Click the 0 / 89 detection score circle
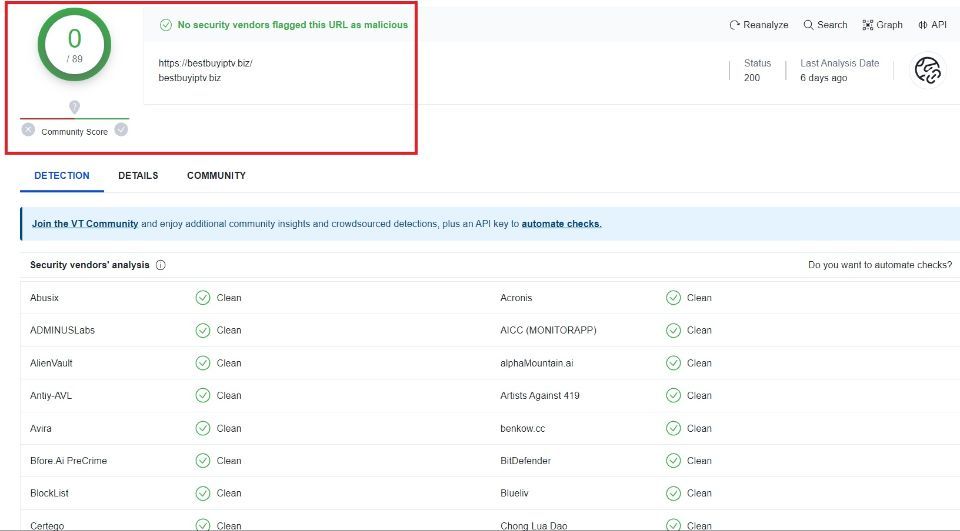This screenshot has width=960, height=531. point(74,45)
